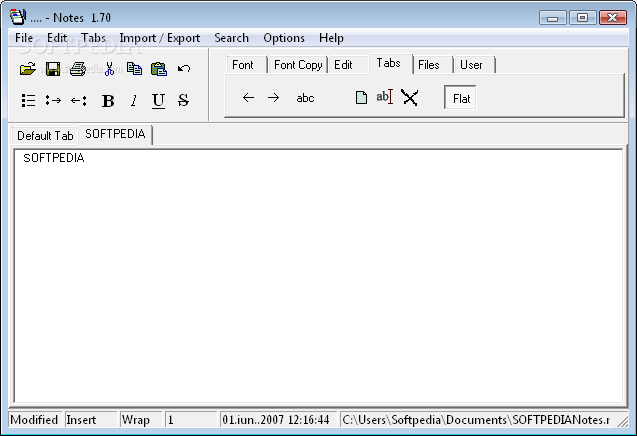Switch to the Edit toolbar tab

click(x=347, y=65)
